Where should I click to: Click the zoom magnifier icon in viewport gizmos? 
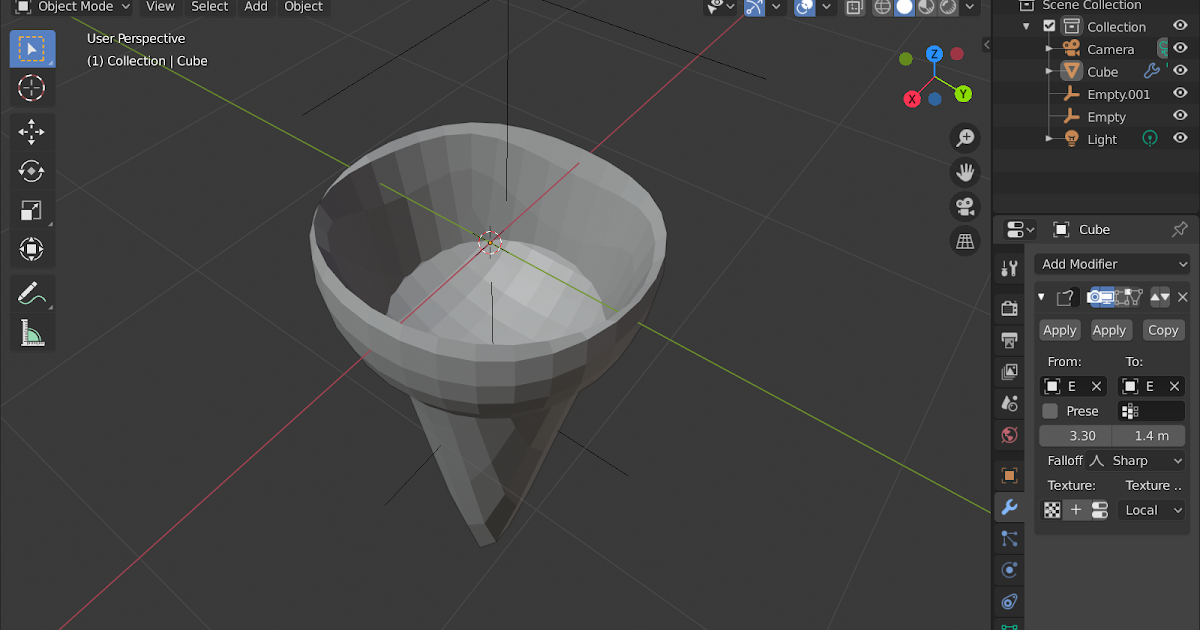pyautogui.click(x=964, y=137)
